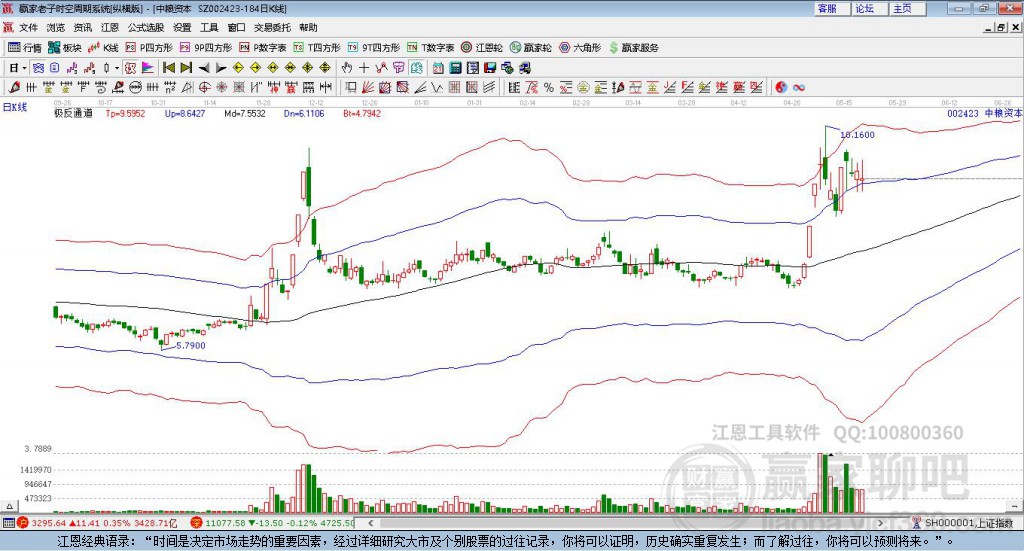Click the Bt=4.7942 indicator value
Screen dimensions: 1024x551
(x=362, y=113)
